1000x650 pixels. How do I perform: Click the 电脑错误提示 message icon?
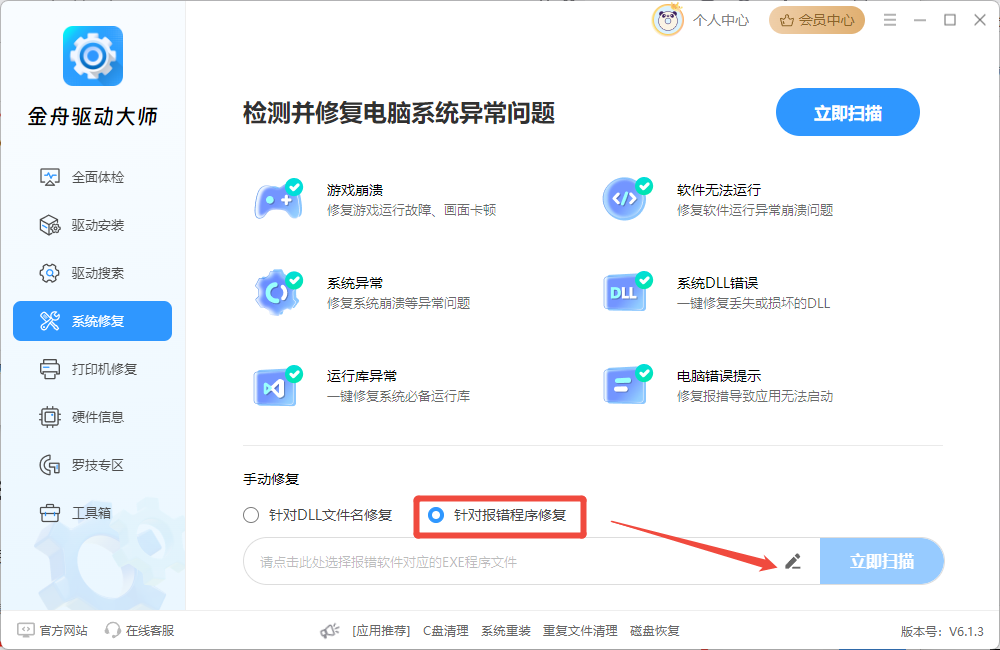pyautogui.click(x=628, y=386)
